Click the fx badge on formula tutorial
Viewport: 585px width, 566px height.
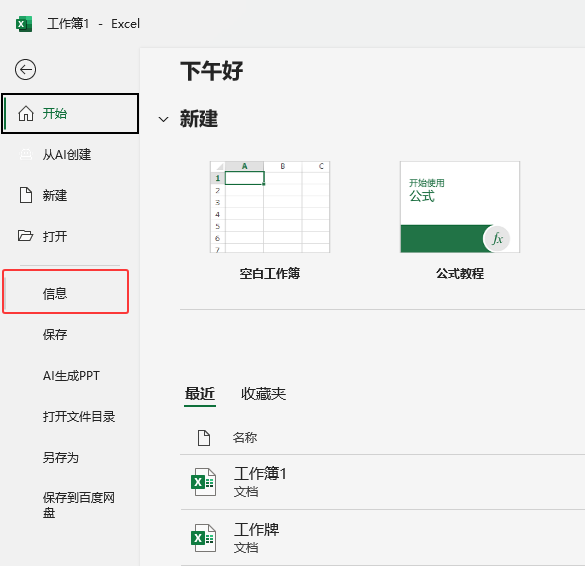(497, 238)
